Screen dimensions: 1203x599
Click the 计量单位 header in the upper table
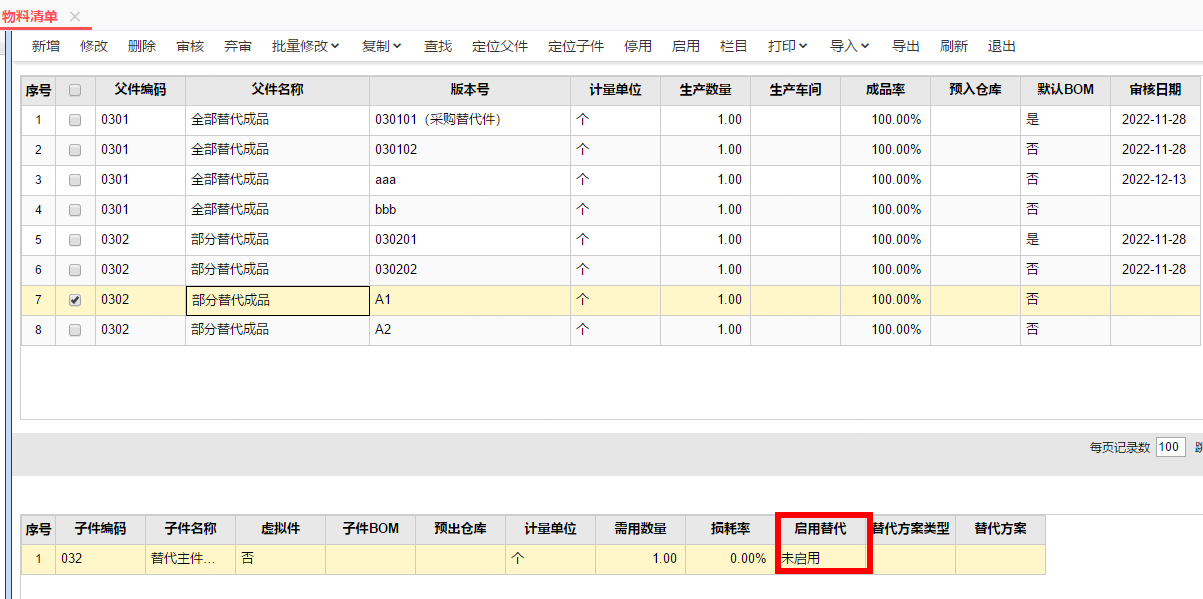(615, 90)
